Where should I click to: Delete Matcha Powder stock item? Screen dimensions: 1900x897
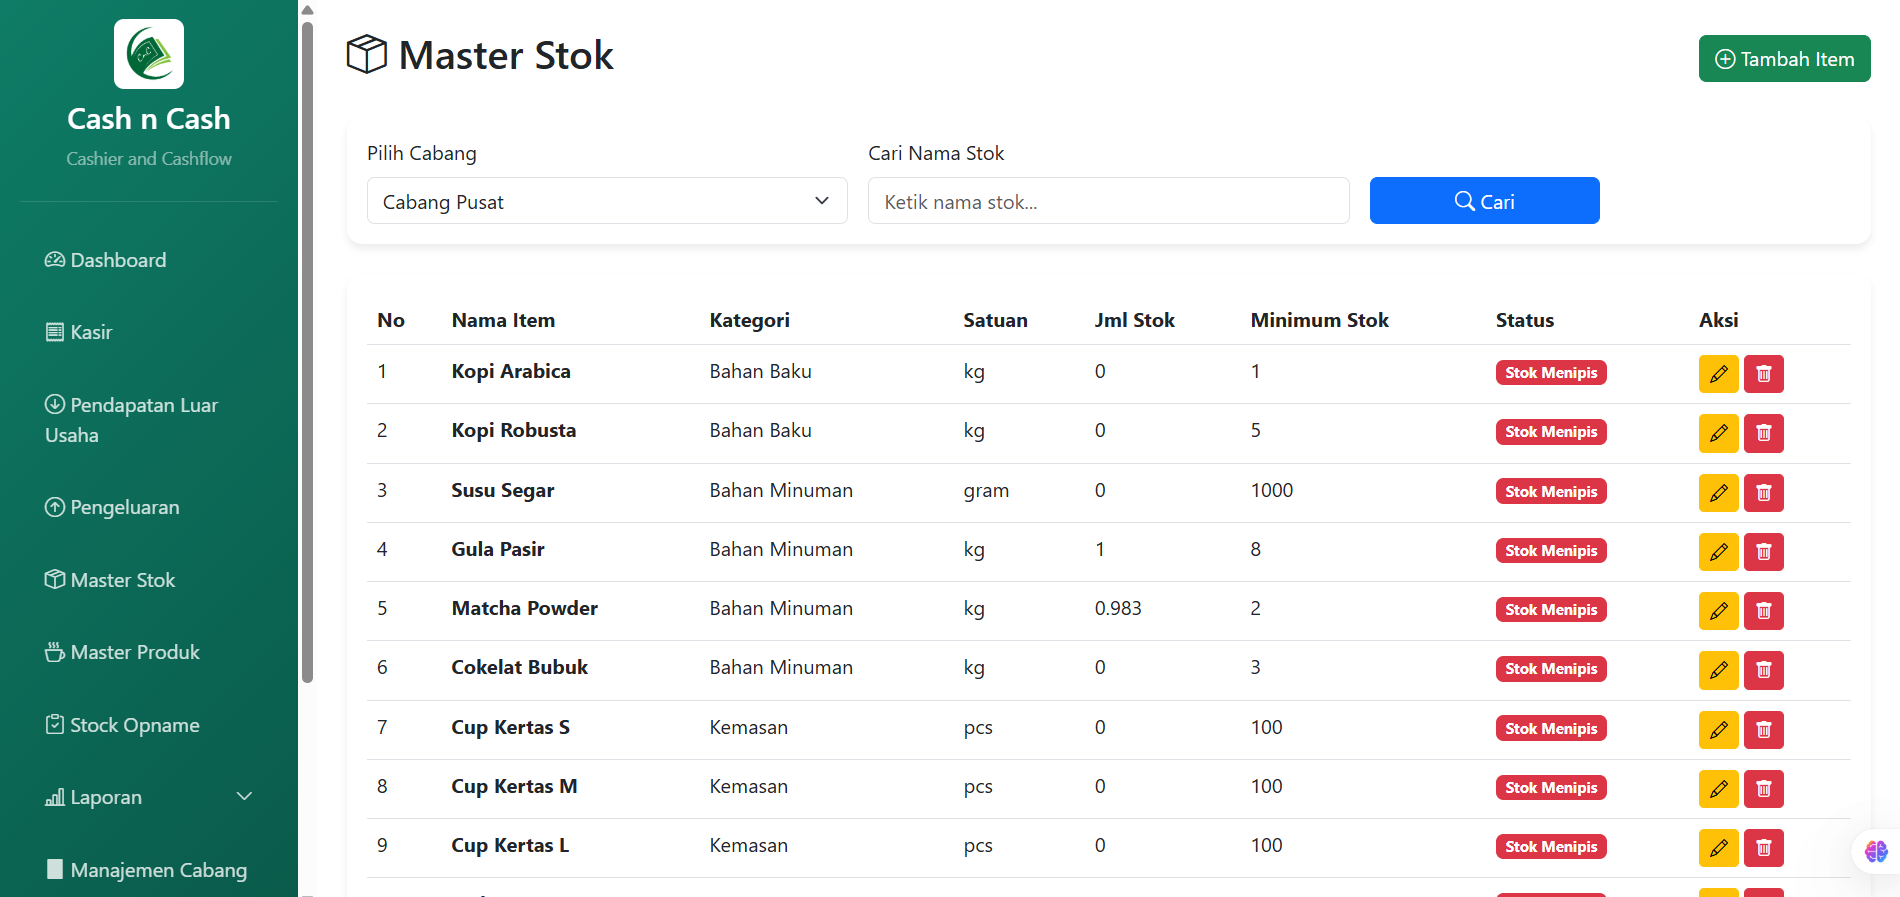(x=1764, y=610)
